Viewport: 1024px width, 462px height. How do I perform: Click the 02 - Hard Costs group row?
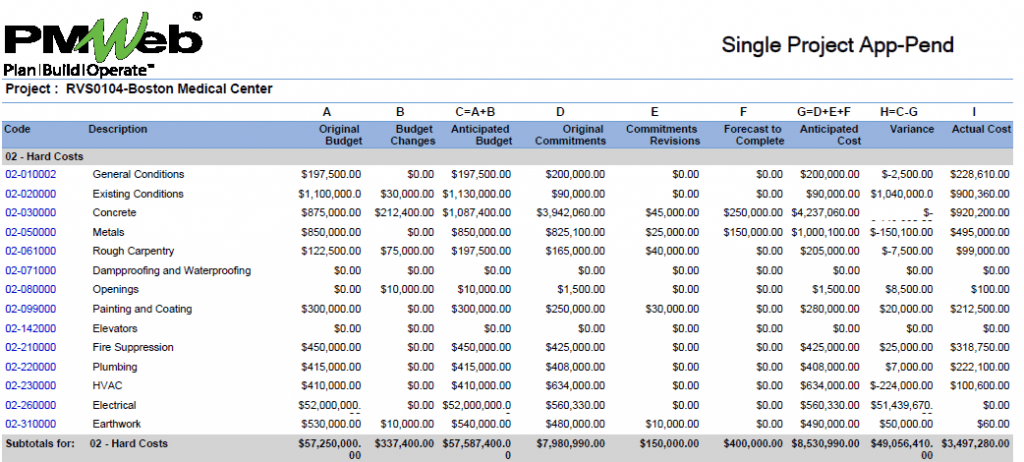click(507, 157)
